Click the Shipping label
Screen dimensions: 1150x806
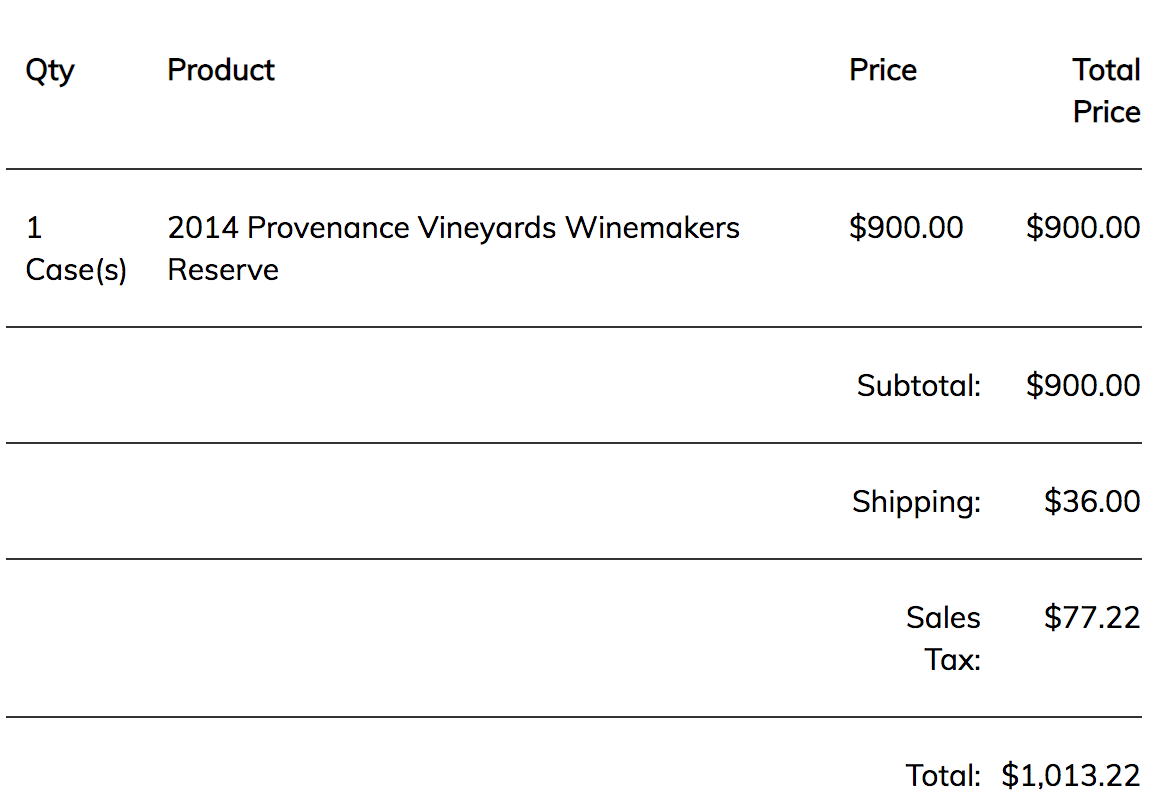pyautogui.click(x=916, y=502)
